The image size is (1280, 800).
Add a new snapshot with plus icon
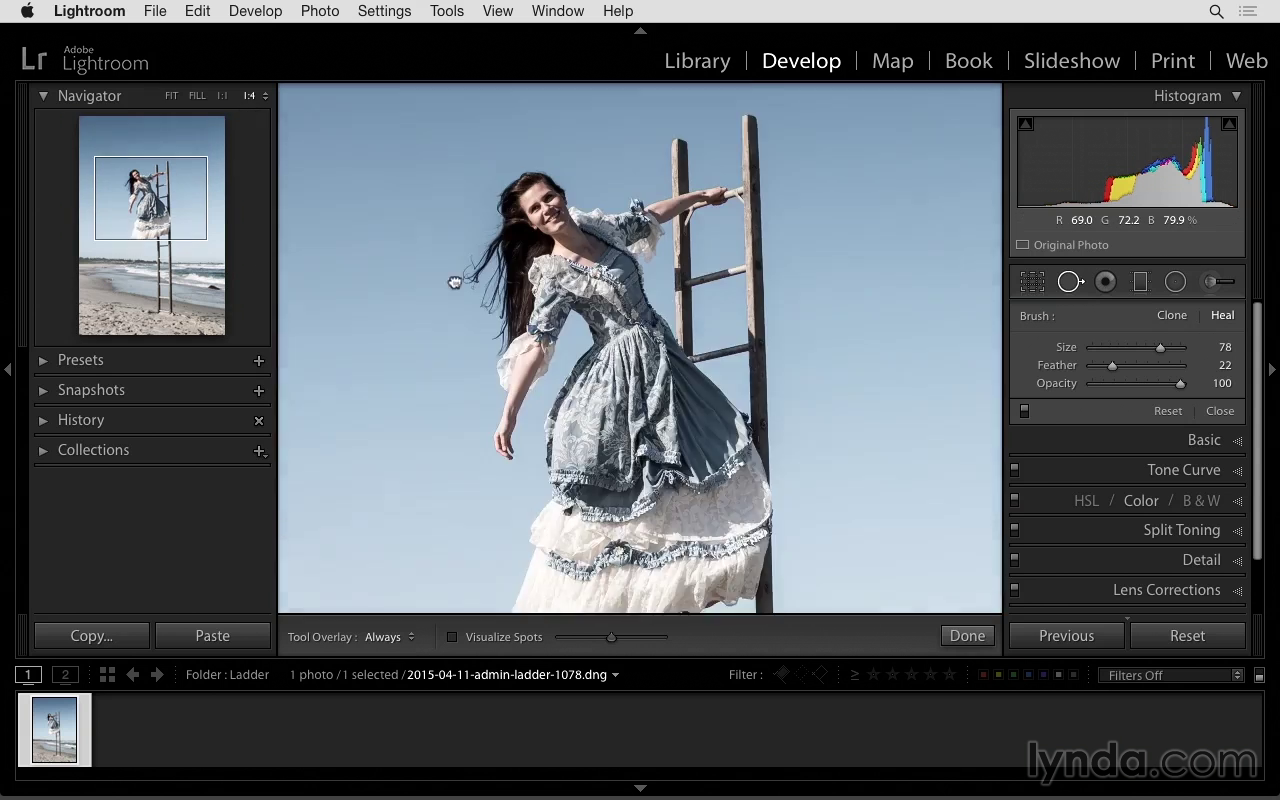point(259,391)
